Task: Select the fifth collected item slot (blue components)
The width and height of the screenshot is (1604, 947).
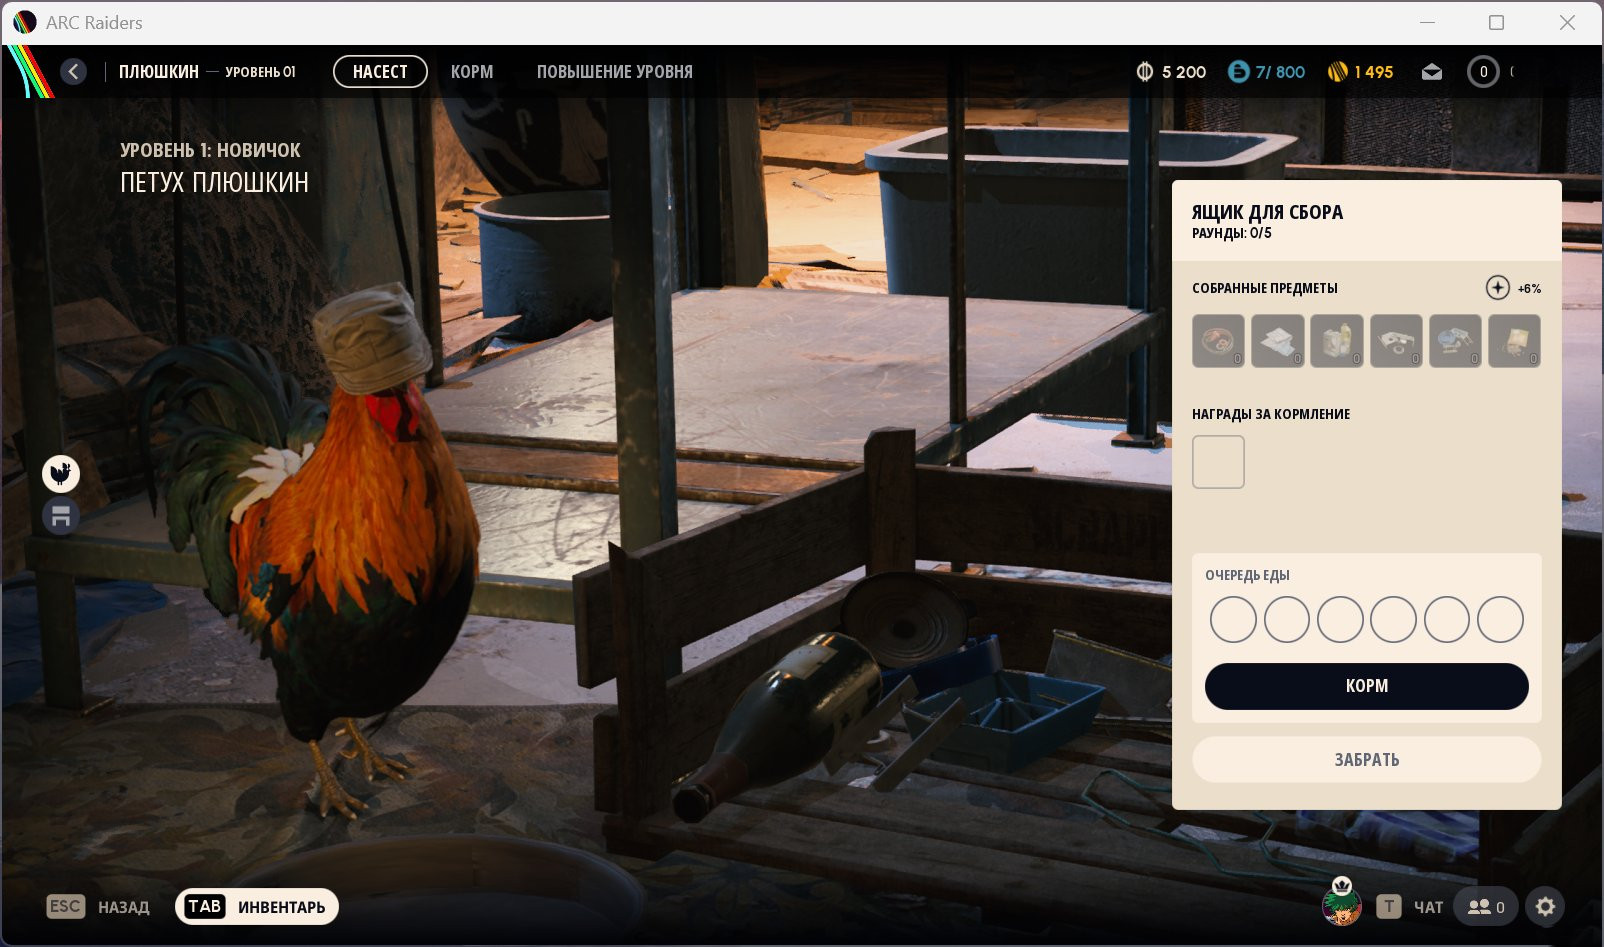Action: click(x=1455, y=341)
